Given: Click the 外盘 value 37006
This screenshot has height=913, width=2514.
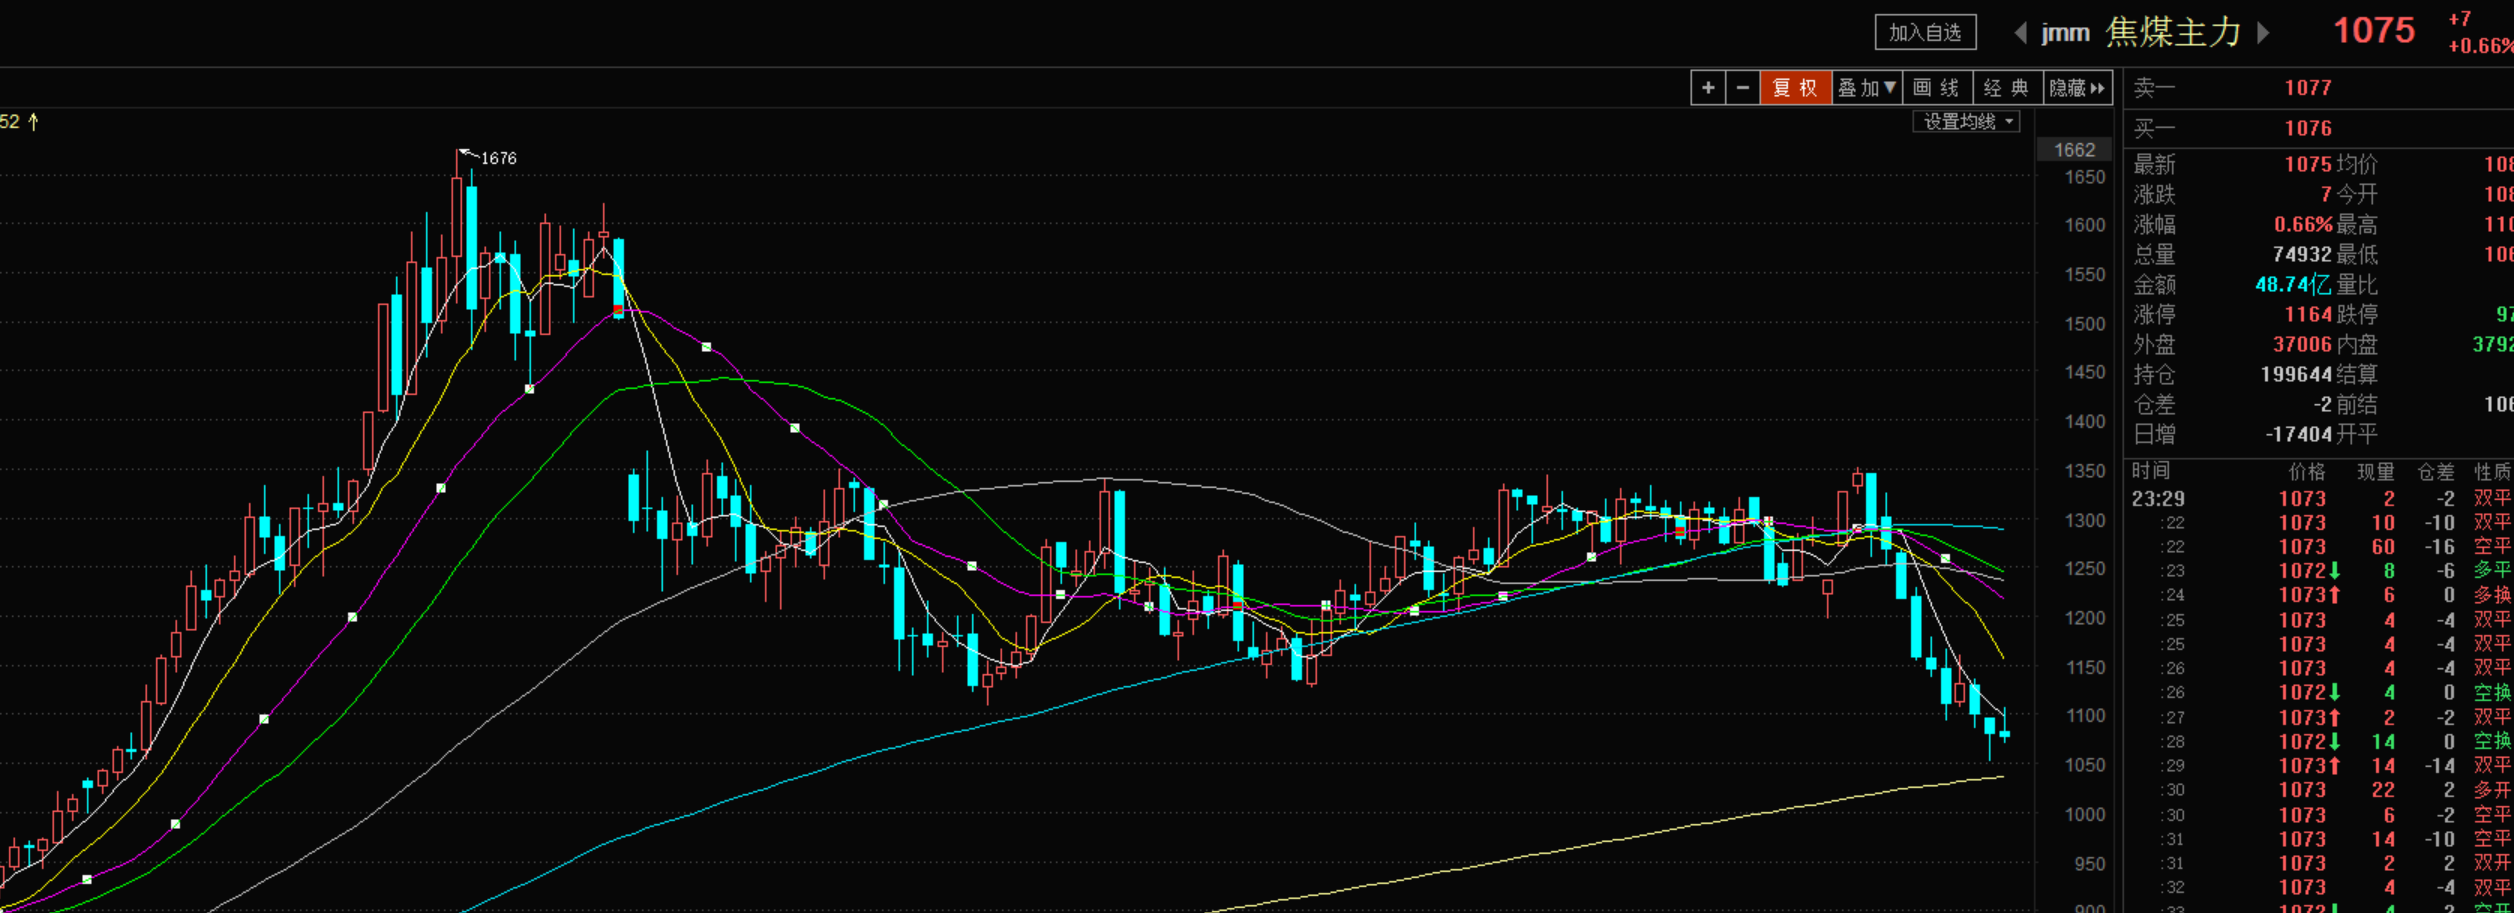Looking at the screenshot, I should (x=2302, y=344).
